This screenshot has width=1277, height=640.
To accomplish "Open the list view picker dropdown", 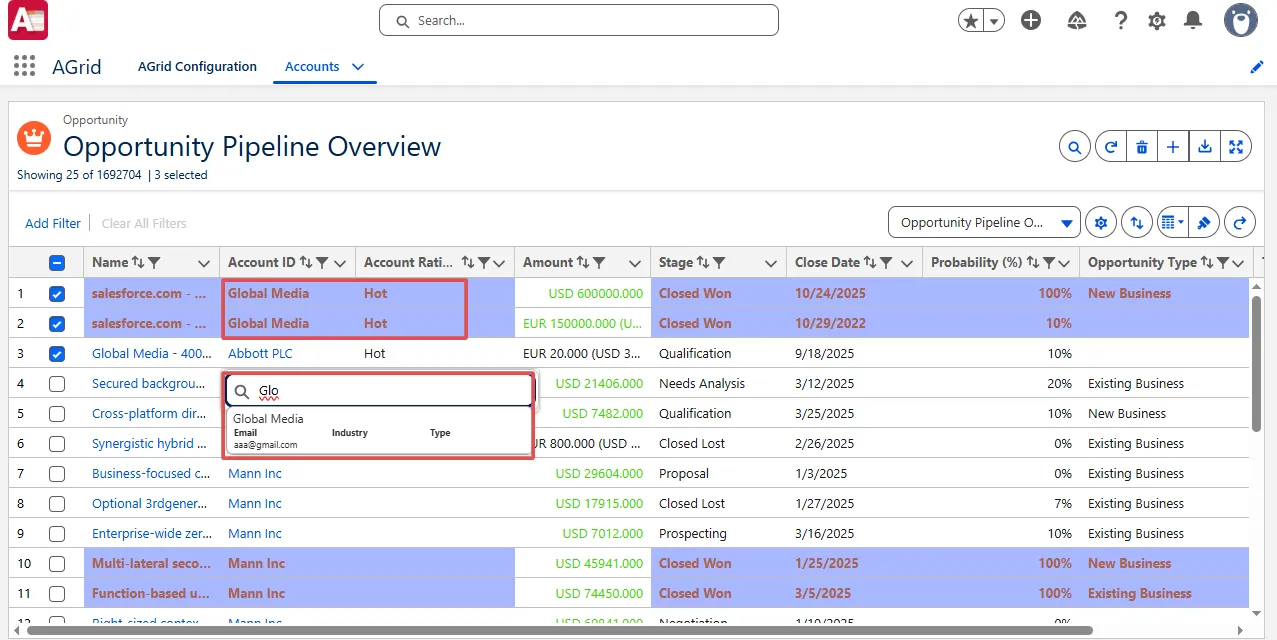I will [x=984, y=223].
